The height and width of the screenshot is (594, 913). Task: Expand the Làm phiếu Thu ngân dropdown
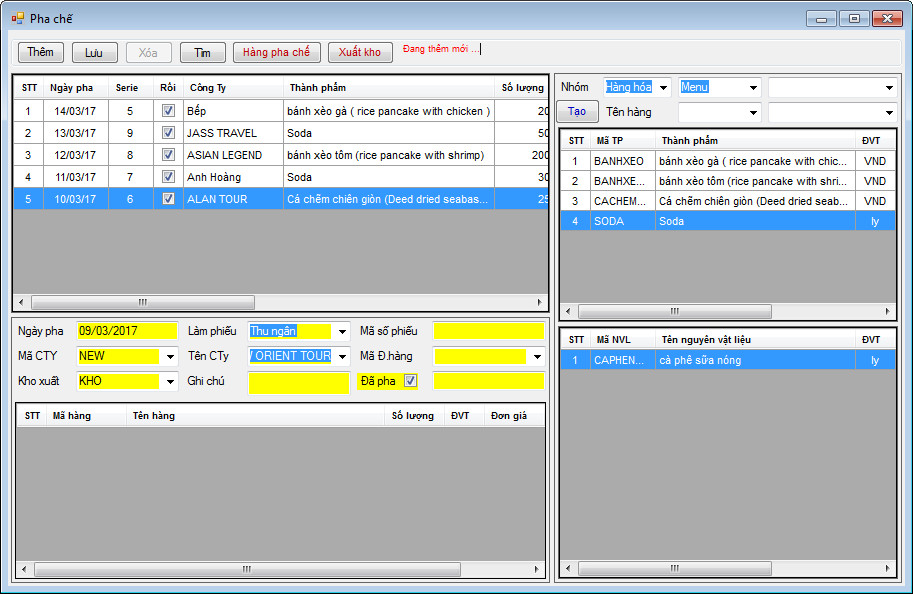[x=342, y=331]
